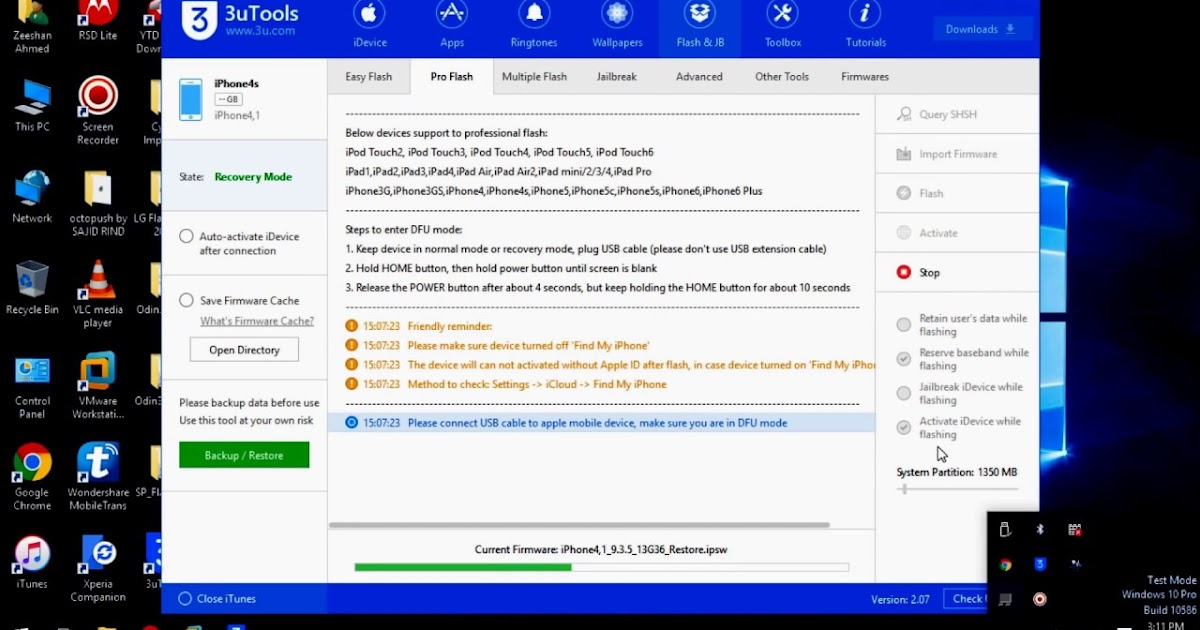Switch to Easy Flash tab

click(369, 77)
